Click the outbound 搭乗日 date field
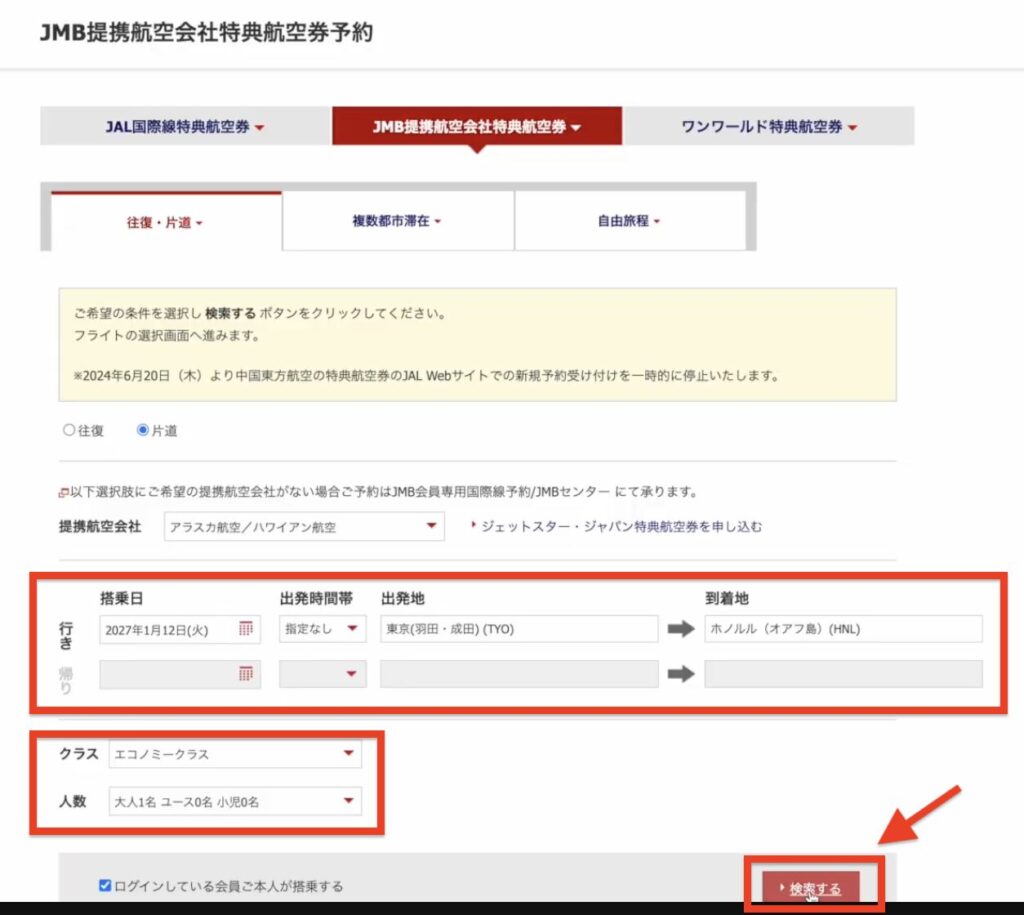The height and width of the screenshot is (915, 1024). 180,630
